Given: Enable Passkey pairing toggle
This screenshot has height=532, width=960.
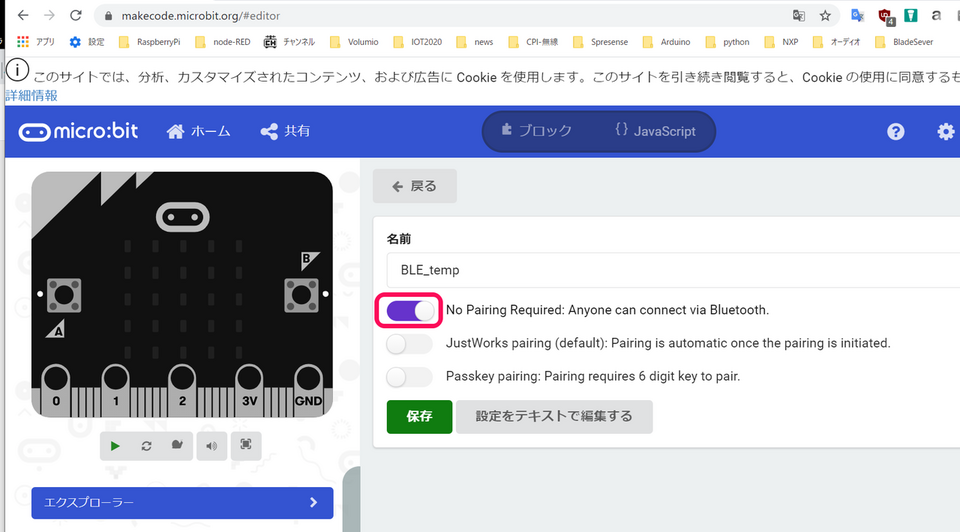Looking at the screenshot, I should click(409, 377).
